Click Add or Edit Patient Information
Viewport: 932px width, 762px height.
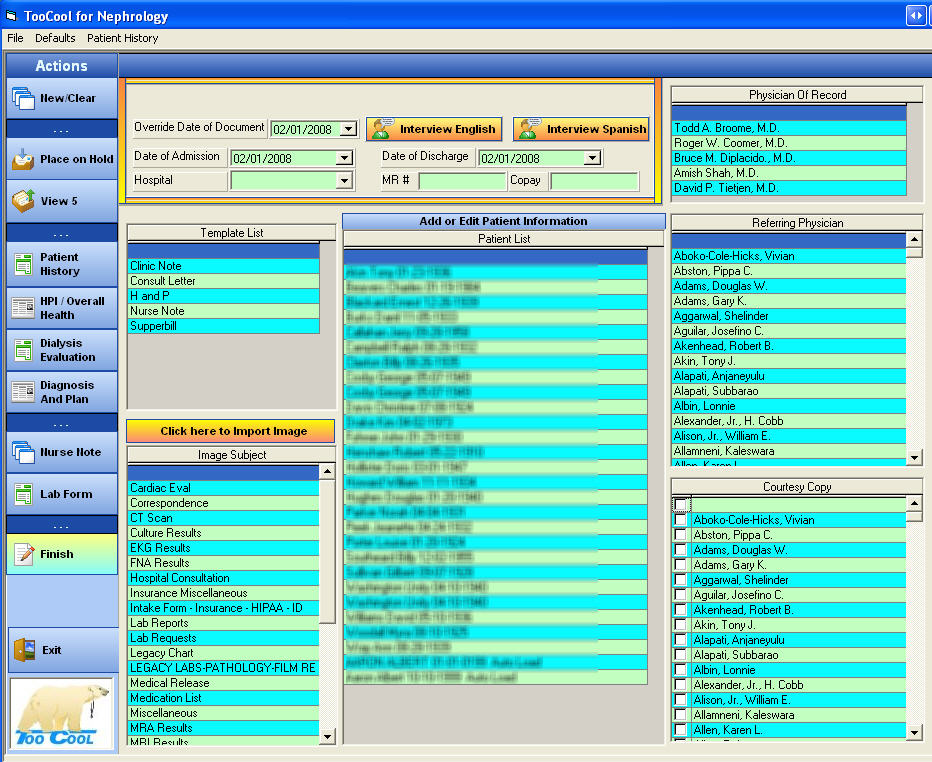click(x=503, y=221)
